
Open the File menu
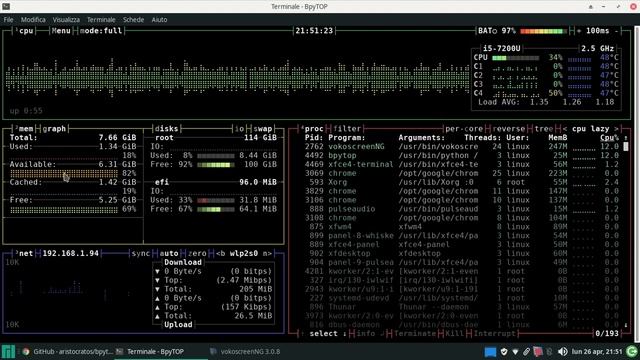pyautogui.click(x=8, y=20)
